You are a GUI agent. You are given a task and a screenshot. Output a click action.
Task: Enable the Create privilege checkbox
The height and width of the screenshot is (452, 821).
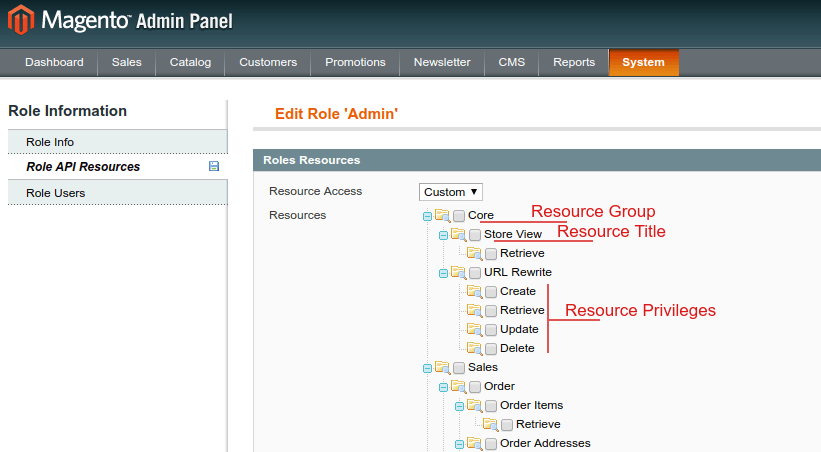tap(491, 292)
